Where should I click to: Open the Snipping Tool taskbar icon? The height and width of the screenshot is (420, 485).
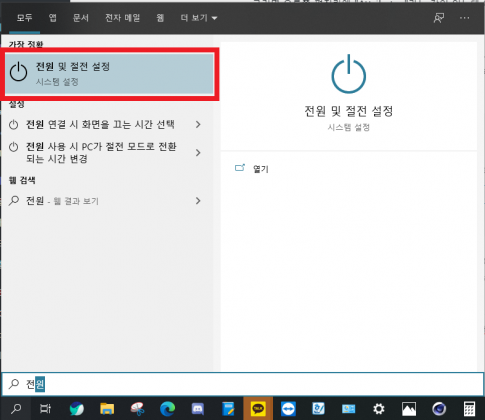(x=137, y=408)
